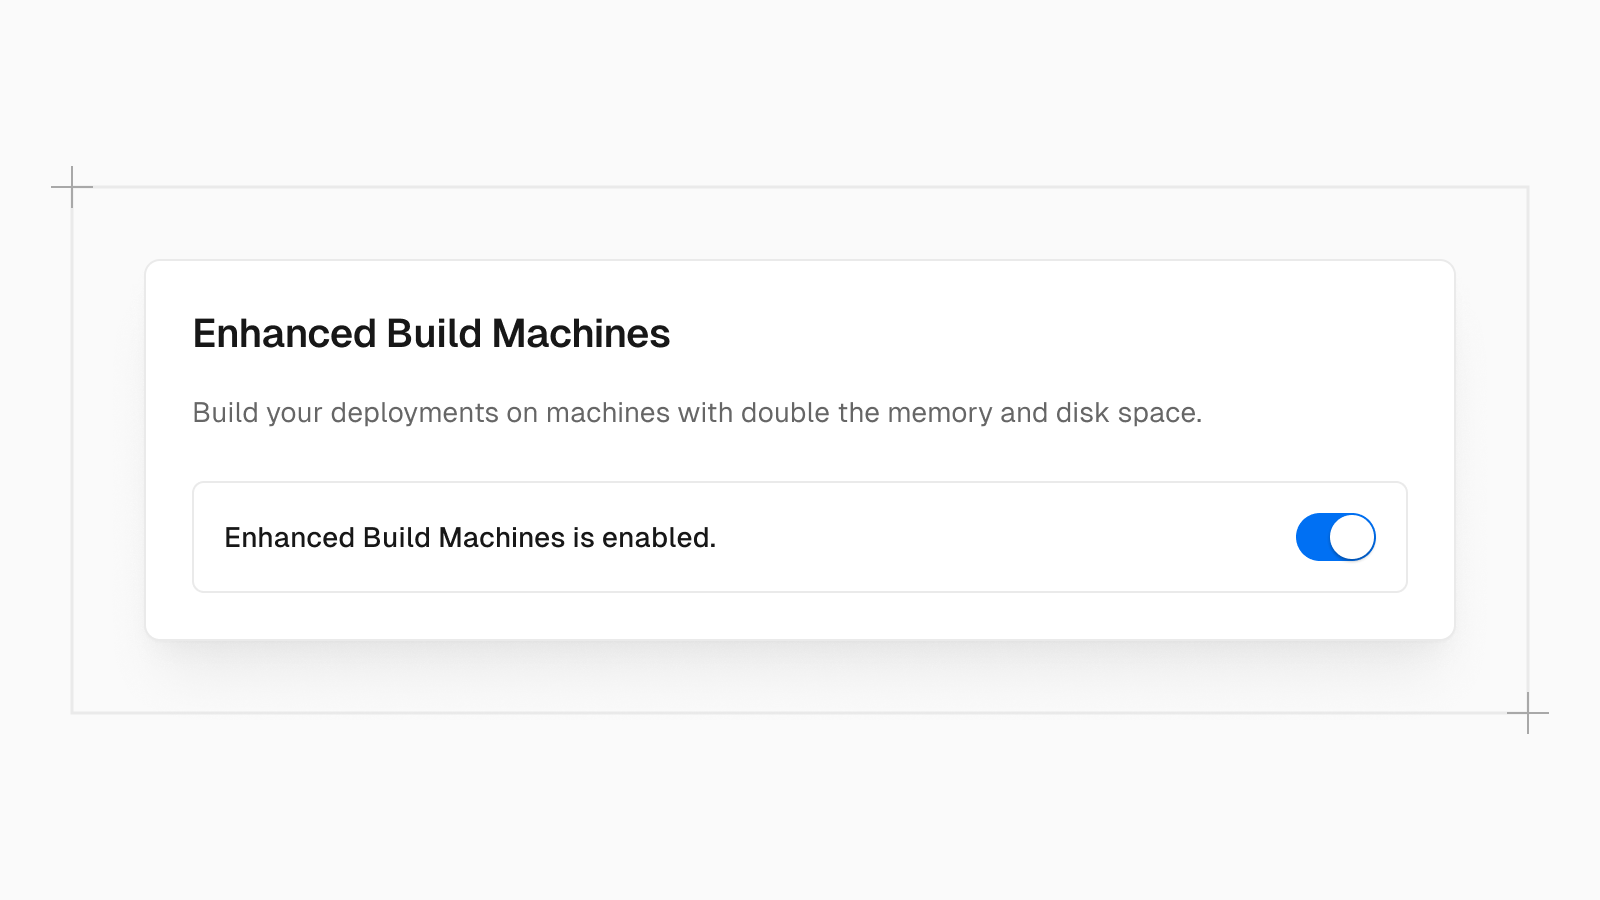
Task: Click the left edge of the outer frame
Action: tap(70, 450)
